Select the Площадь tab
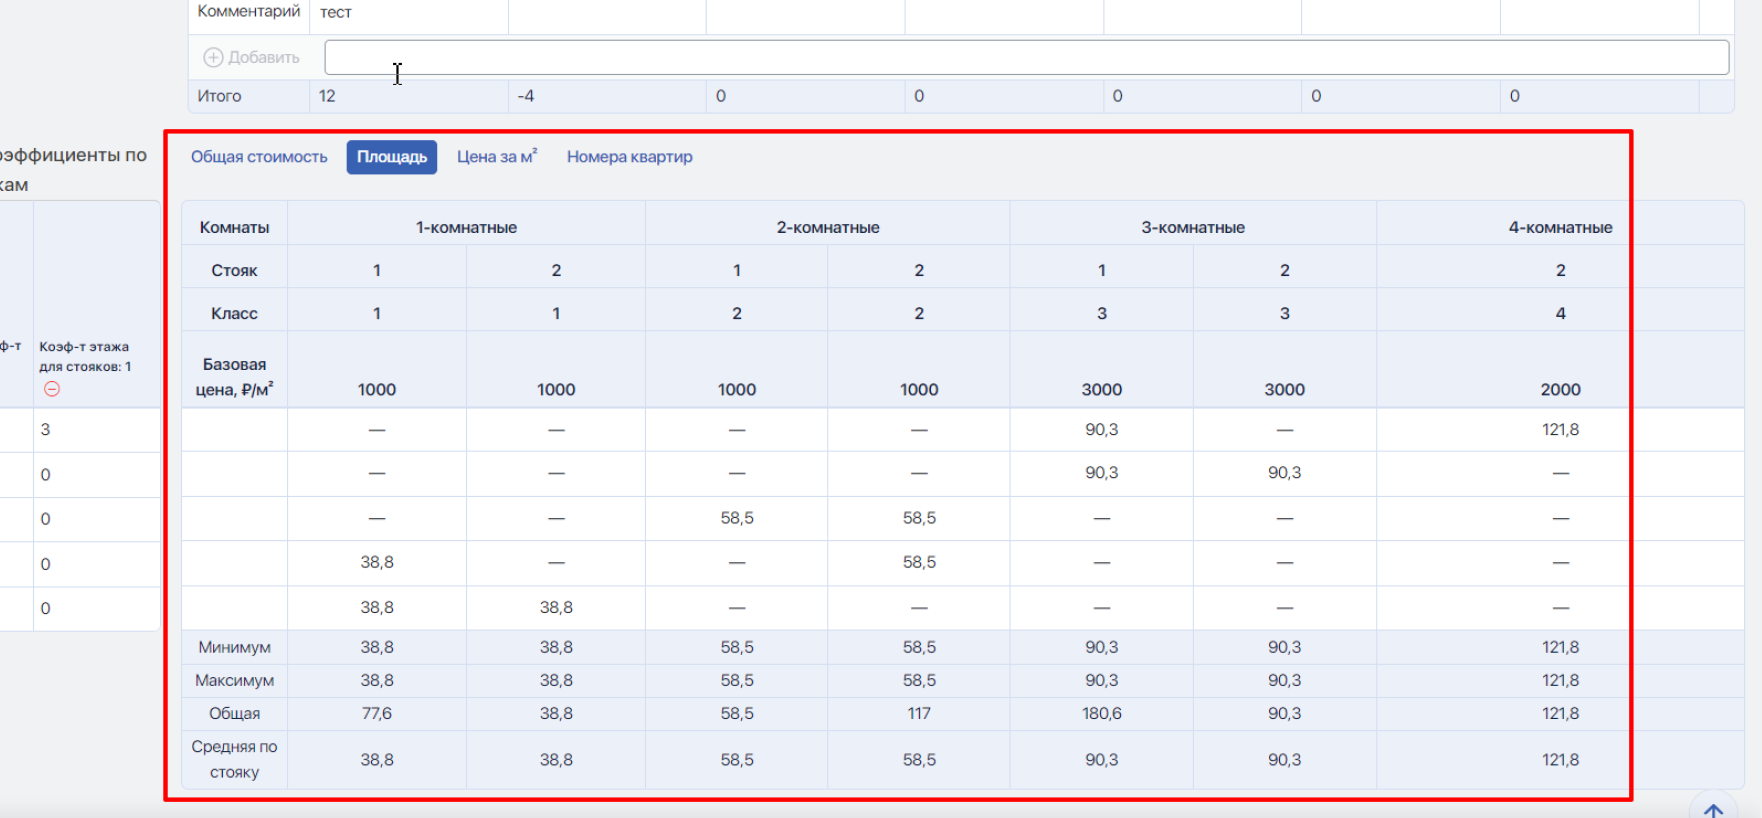Image resolution: width=1762 pixels, height=818 pixels. [x=392, y=157]
